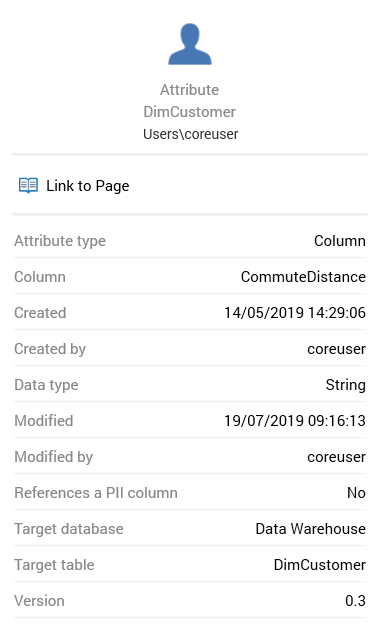382x626 pixels.
Task: Select the Created by coreuser value
Action: pos(336,349)
